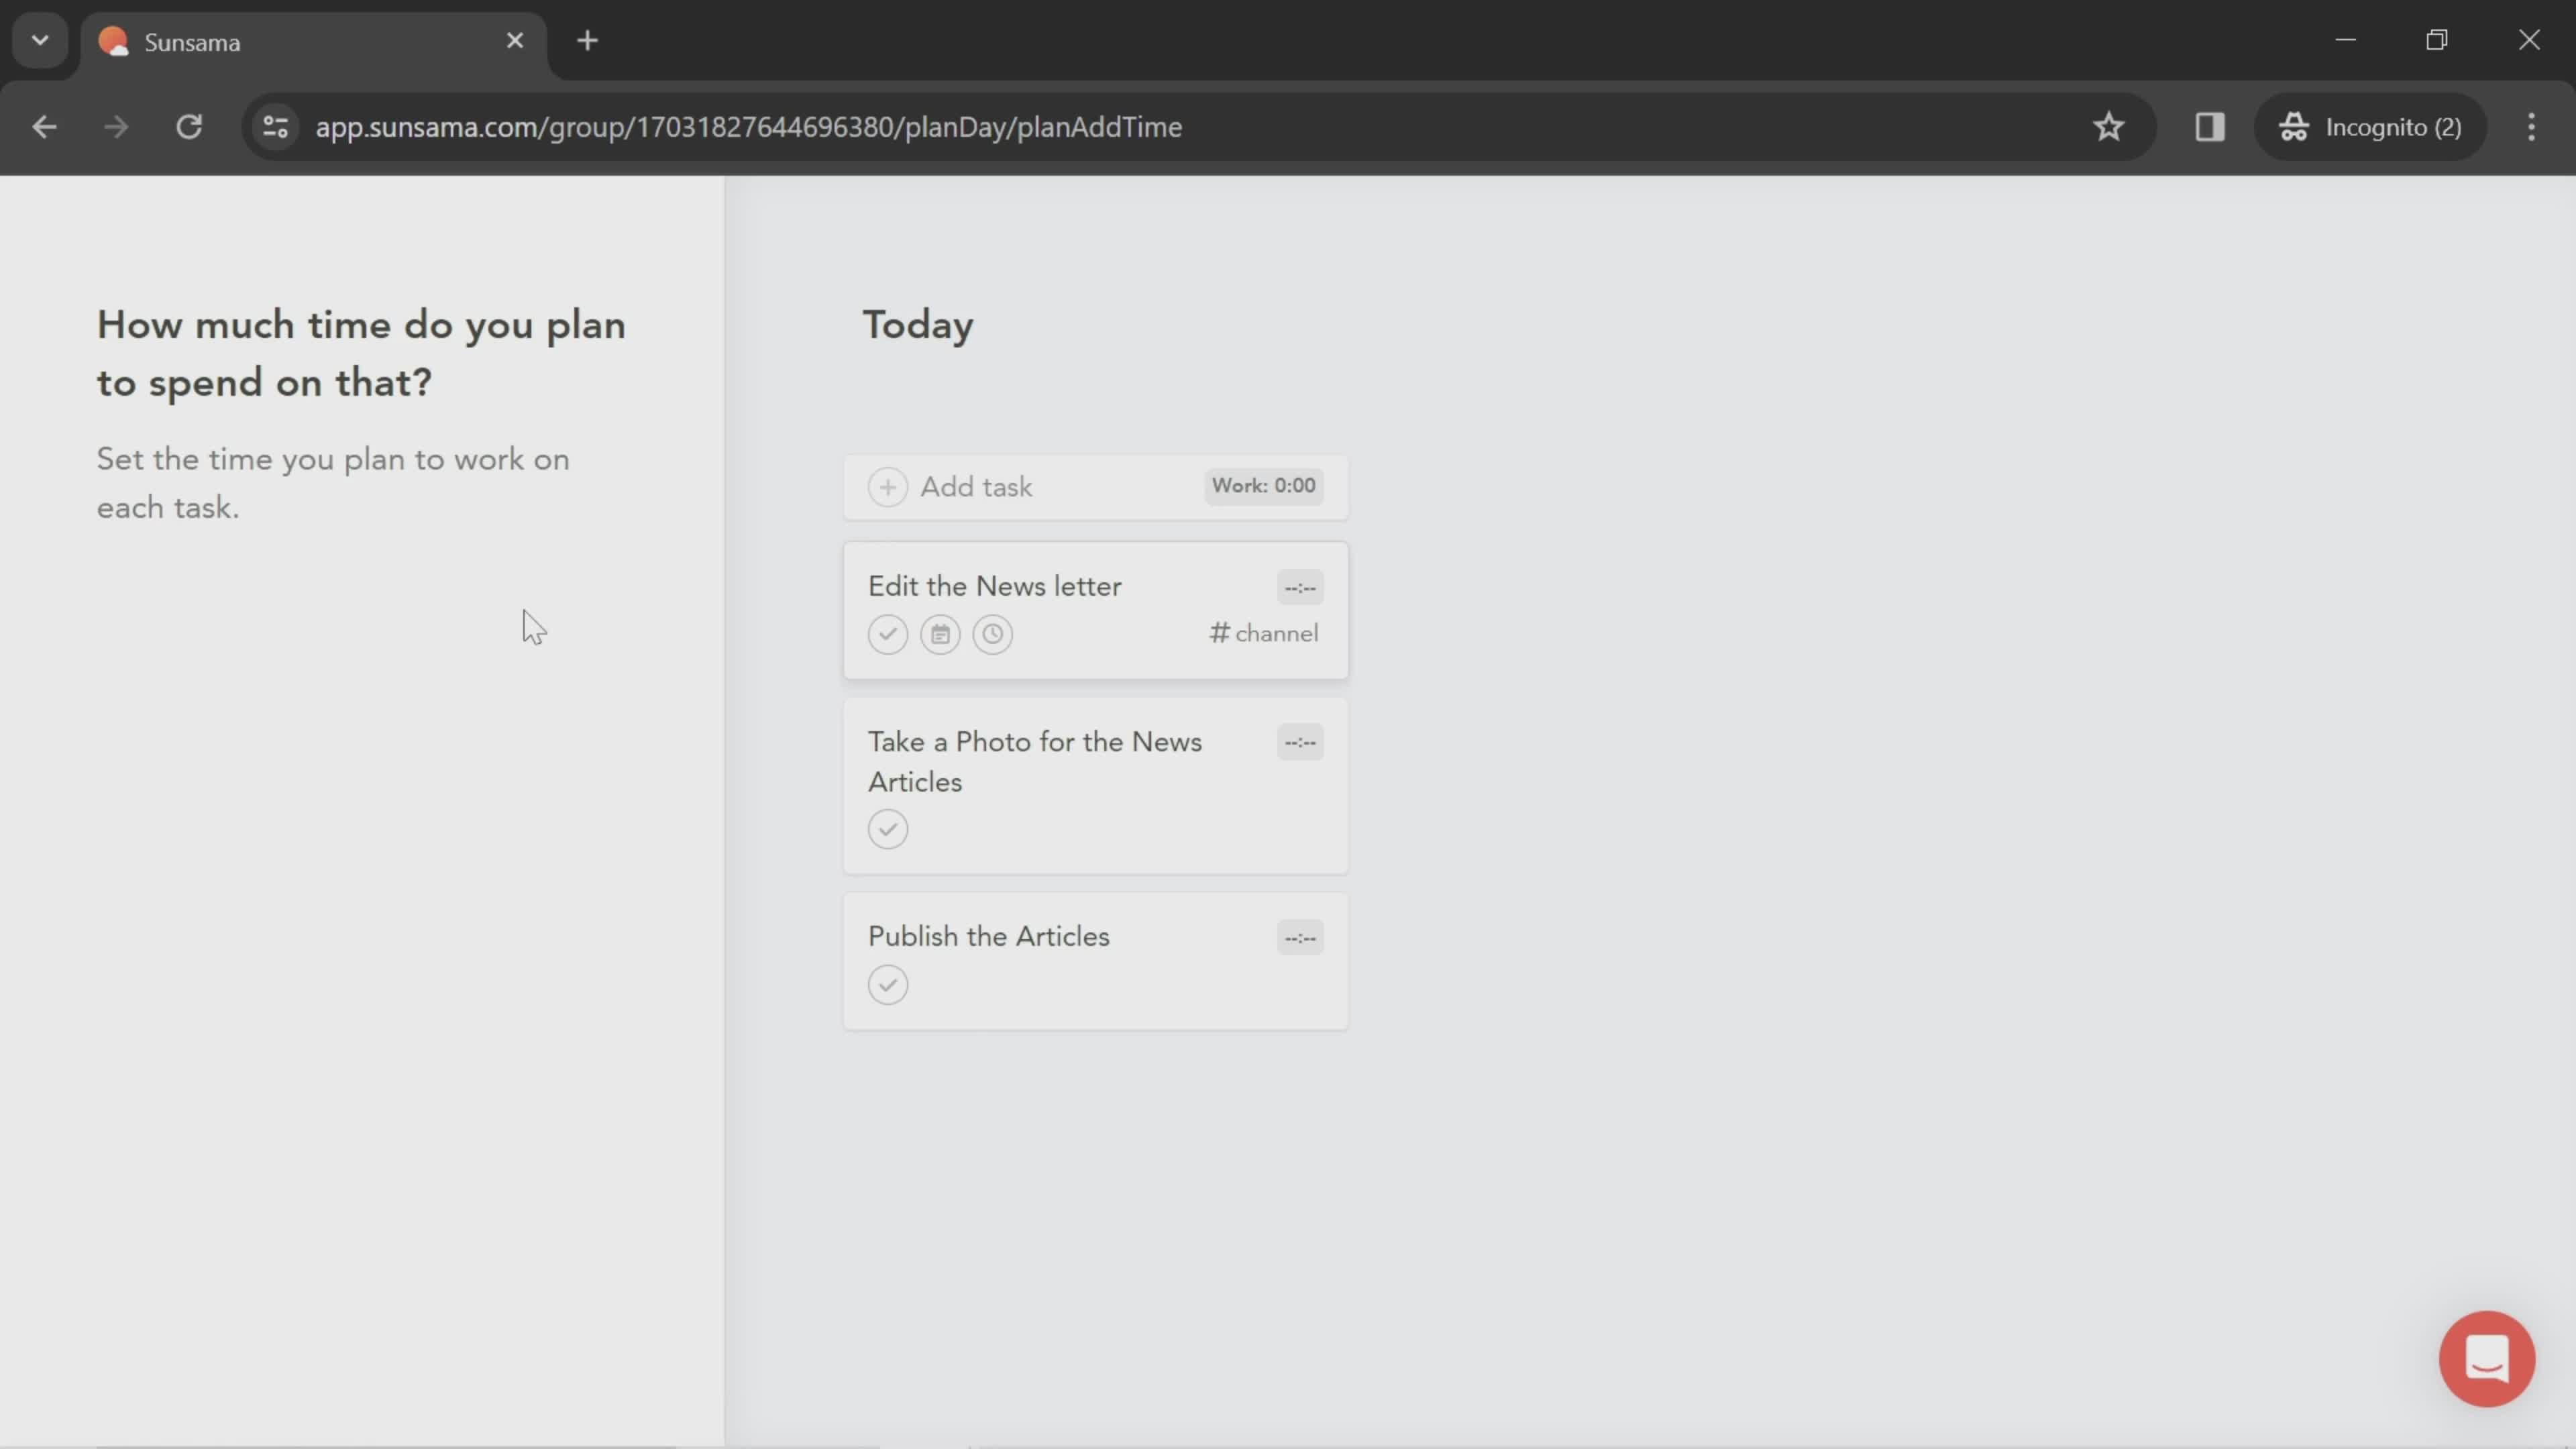View site information icon in address bar
This screenshot has width=2576, height=1449.
pyautogui.click(x=275, y=127)
